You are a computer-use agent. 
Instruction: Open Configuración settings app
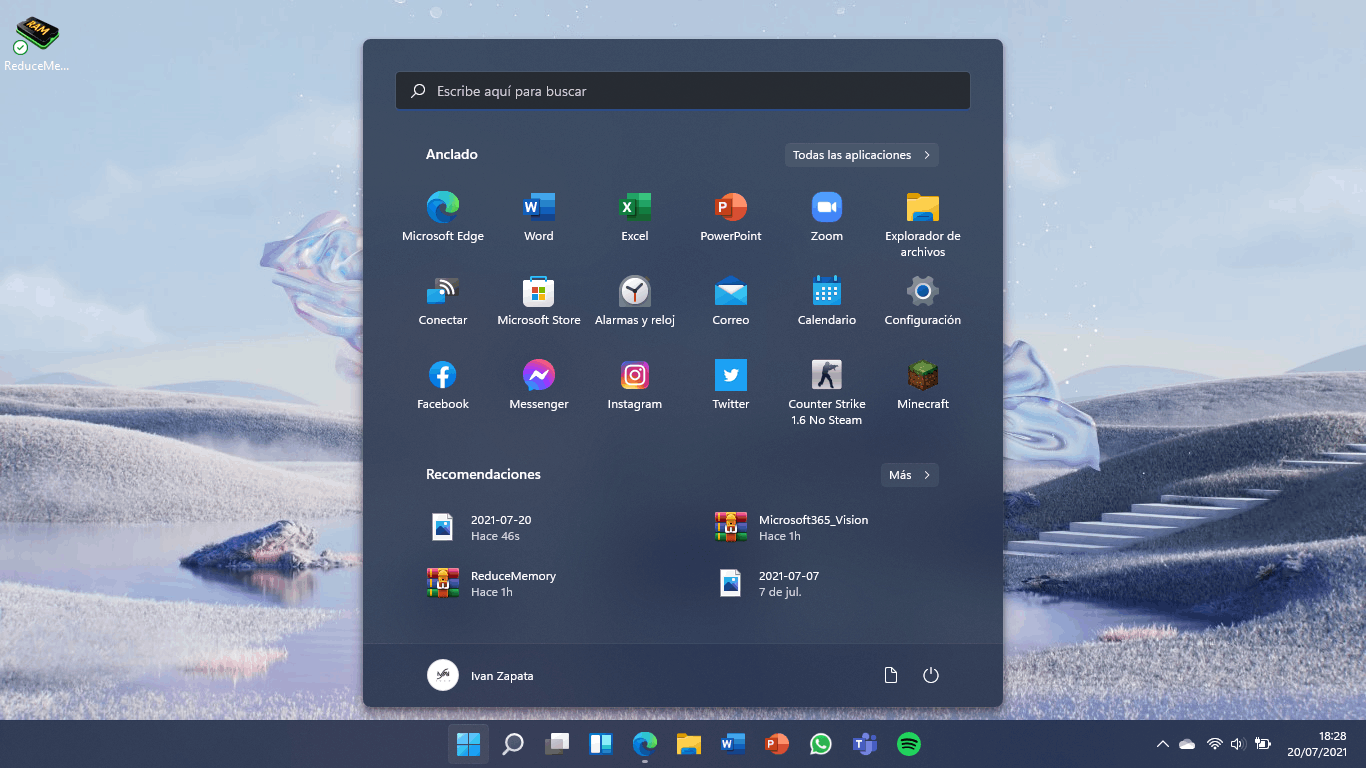[923, 301]
